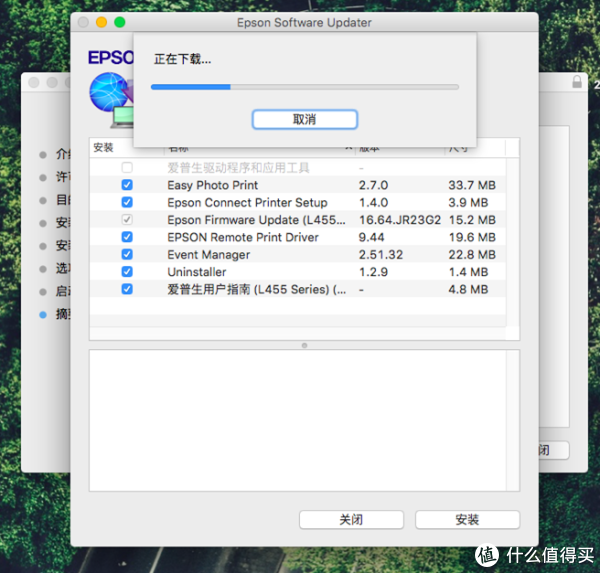This screenshot has height=573, width=600.
Task: Untick the EPSON Remote Print Driver checkbox
Action: [127, 237]
